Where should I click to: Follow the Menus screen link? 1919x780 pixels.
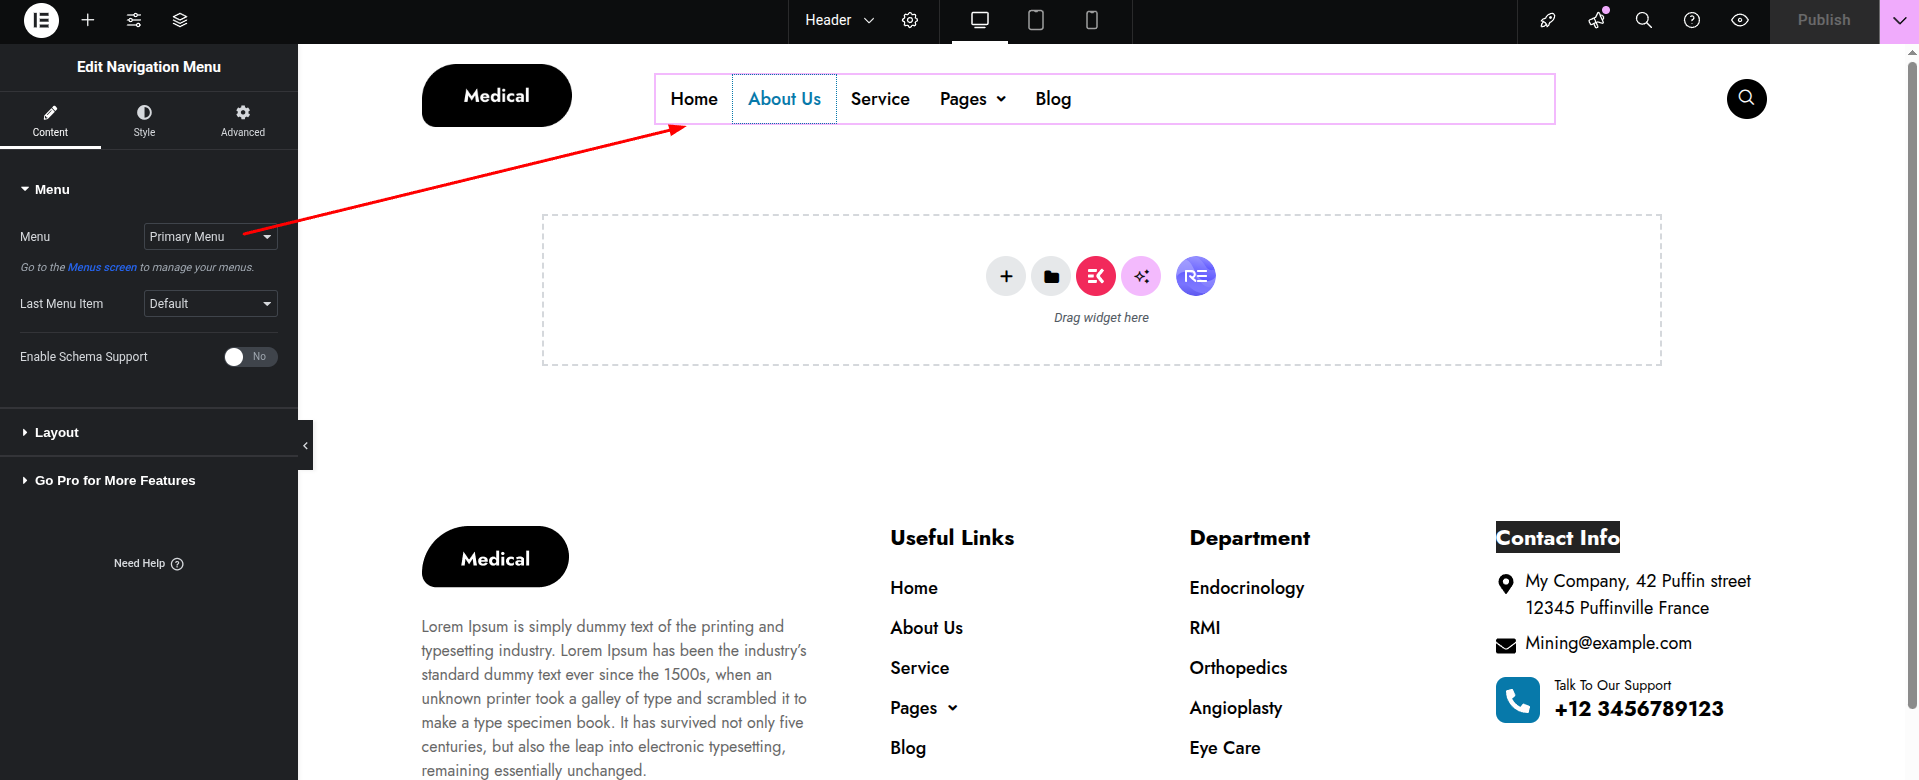pyautogui.click(x=102, y=268)
